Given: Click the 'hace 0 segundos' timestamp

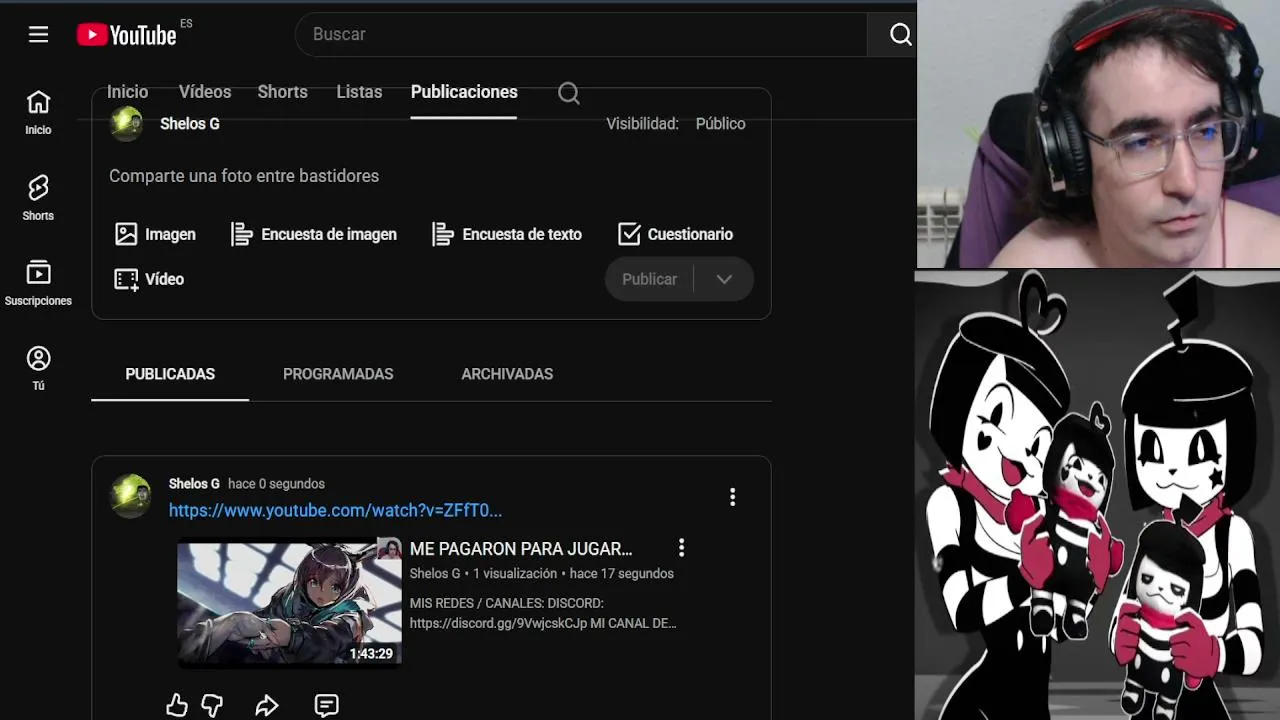Looking at the screenshot, I should coord(276,484).
